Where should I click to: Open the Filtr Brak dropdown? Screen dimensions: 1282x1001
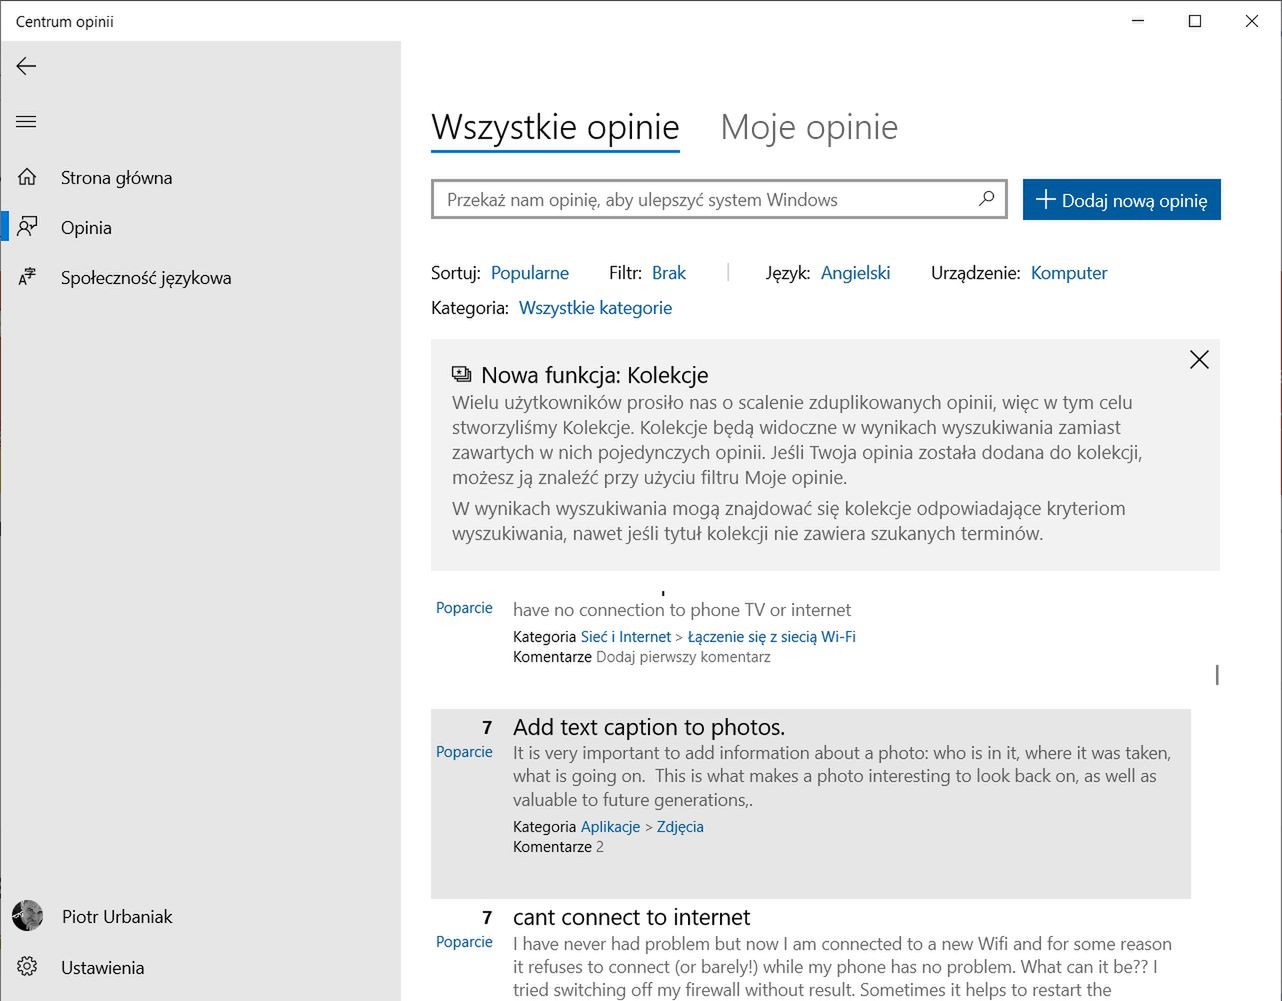point(669,273)
